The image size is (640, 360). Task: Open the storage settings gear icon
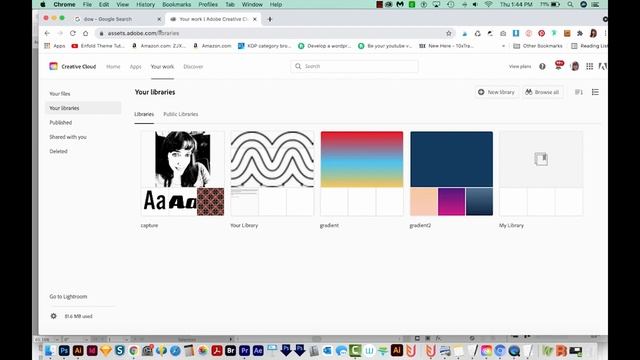(x=53, y=316)
